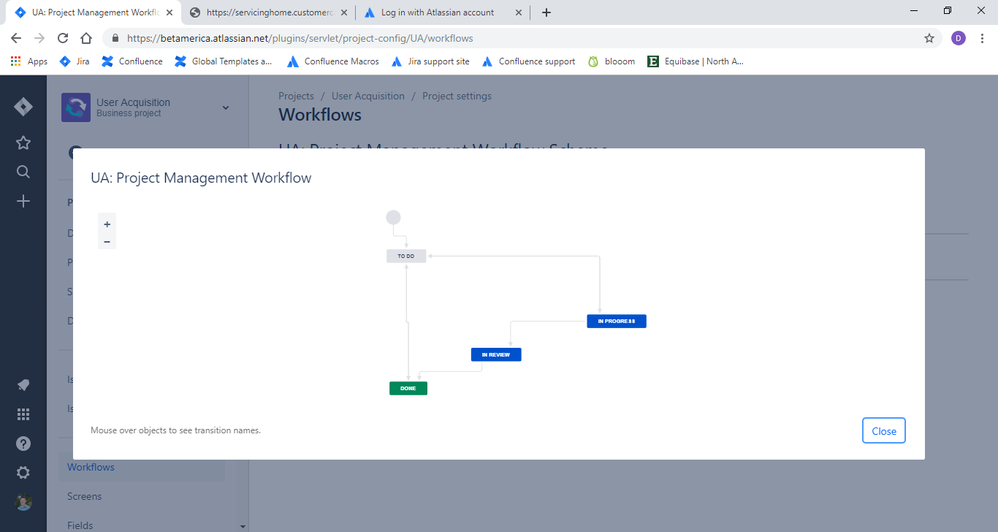Open the Chrome three-dot menu
This screenshot has width=998, height=532.
click(982, 38)
